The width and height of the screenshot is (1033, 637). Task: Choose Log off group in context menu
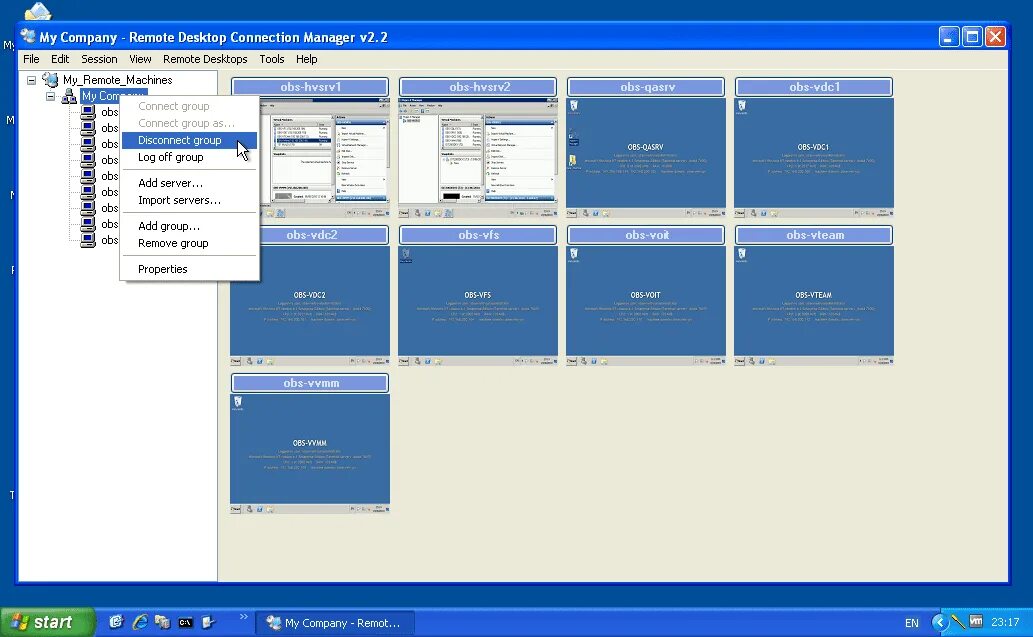pos(189,157)
